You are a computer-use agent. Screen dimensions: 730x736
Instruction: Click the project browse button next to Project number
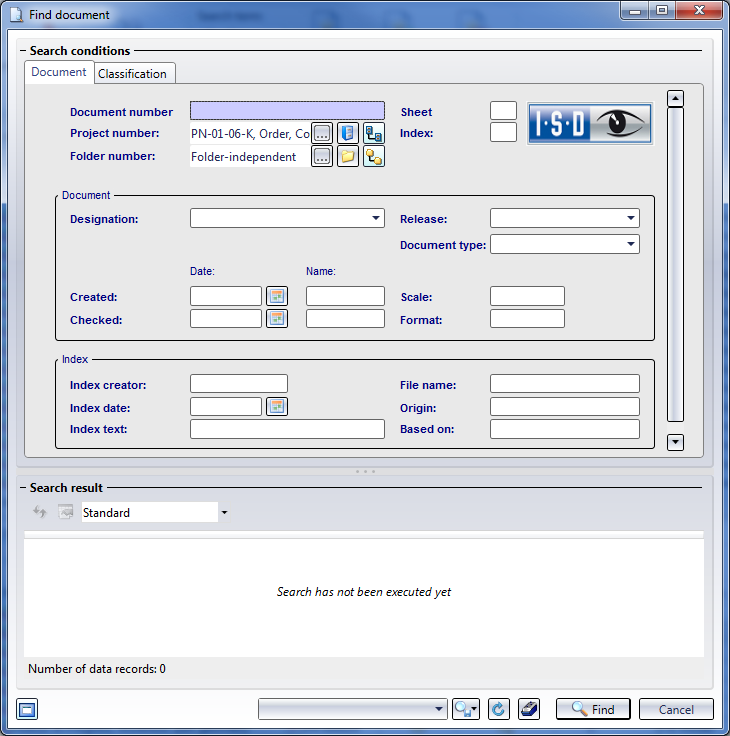coord(322,133)
